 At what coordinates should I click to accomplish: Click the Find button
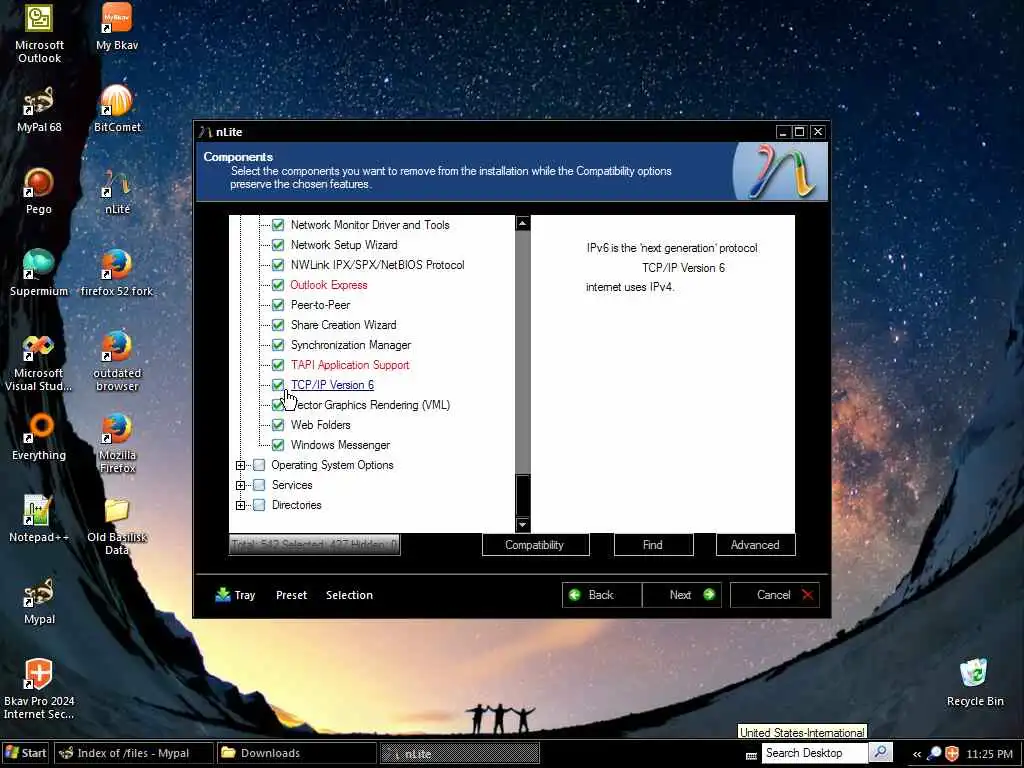(x=653, y=545)
